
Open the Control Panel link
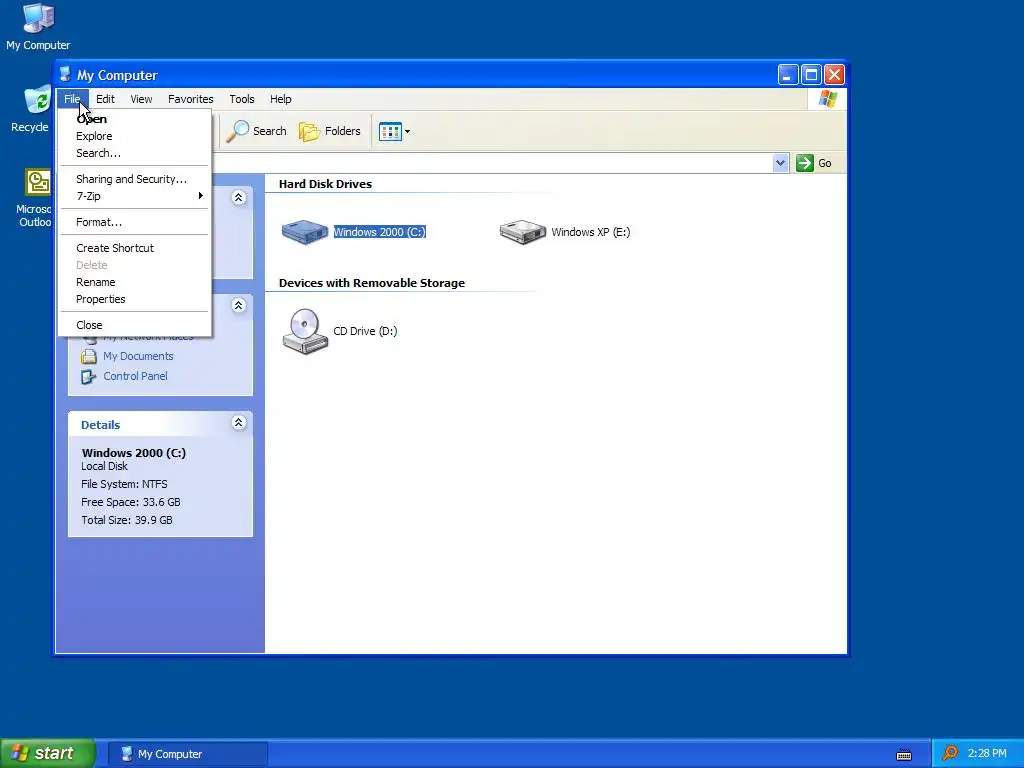tap(135, 377)
